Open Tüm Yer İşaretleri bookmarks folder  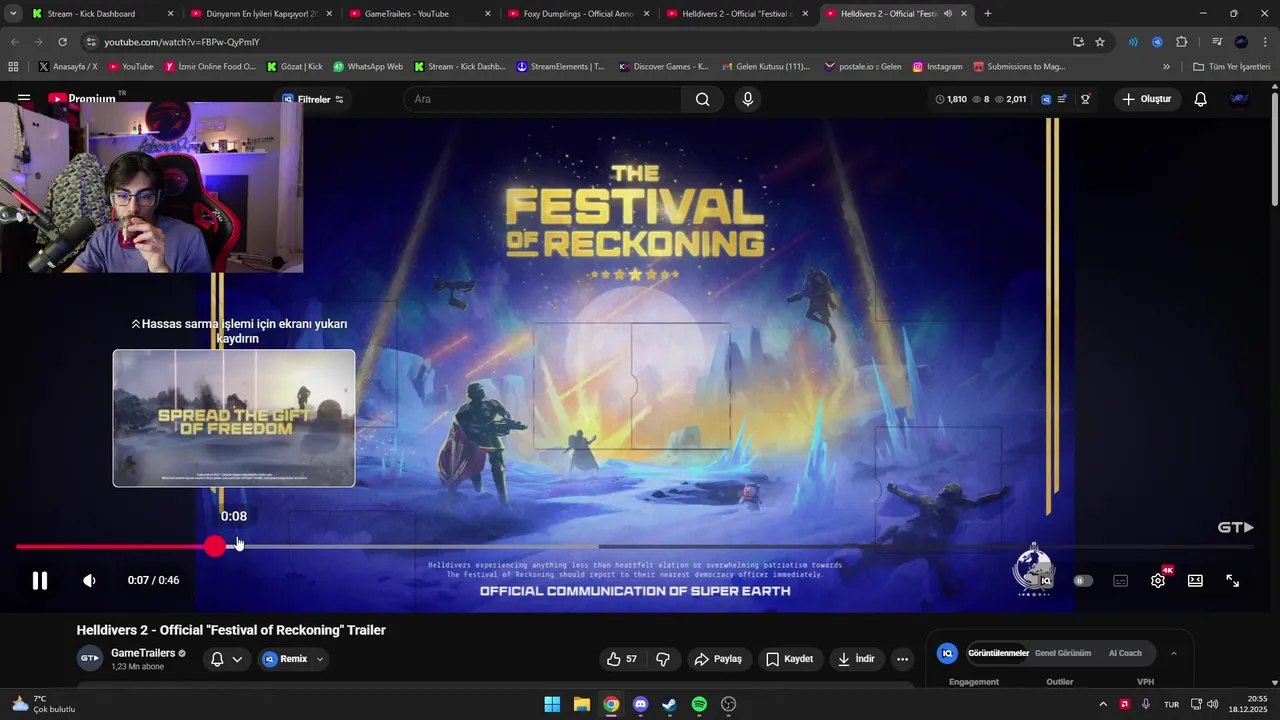1231,67
